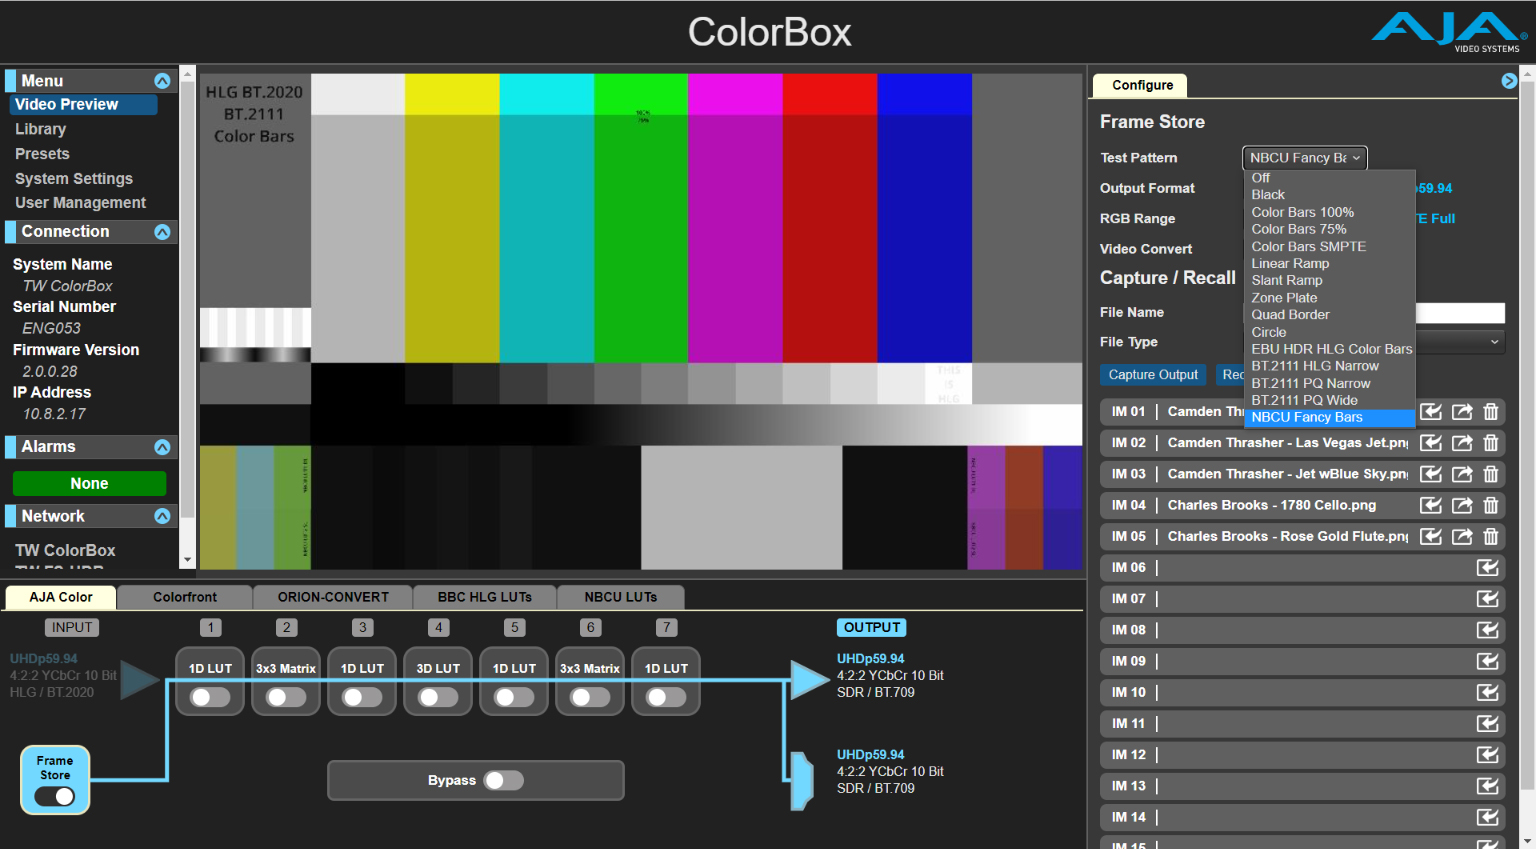Collapse the Connection section

[163, 231]
